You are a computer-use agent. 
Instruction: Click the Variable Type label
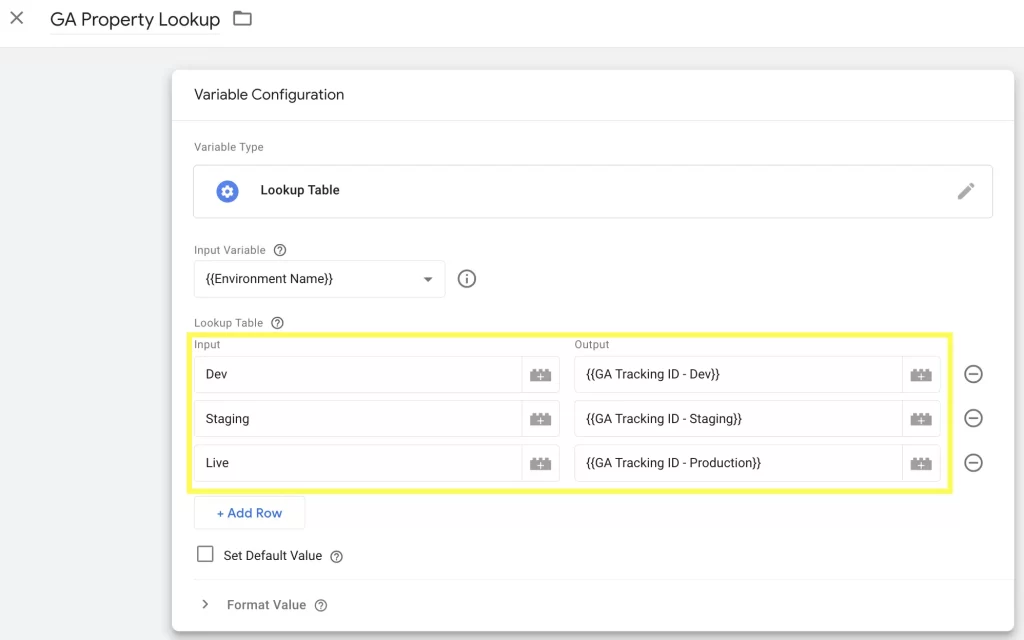229,147
